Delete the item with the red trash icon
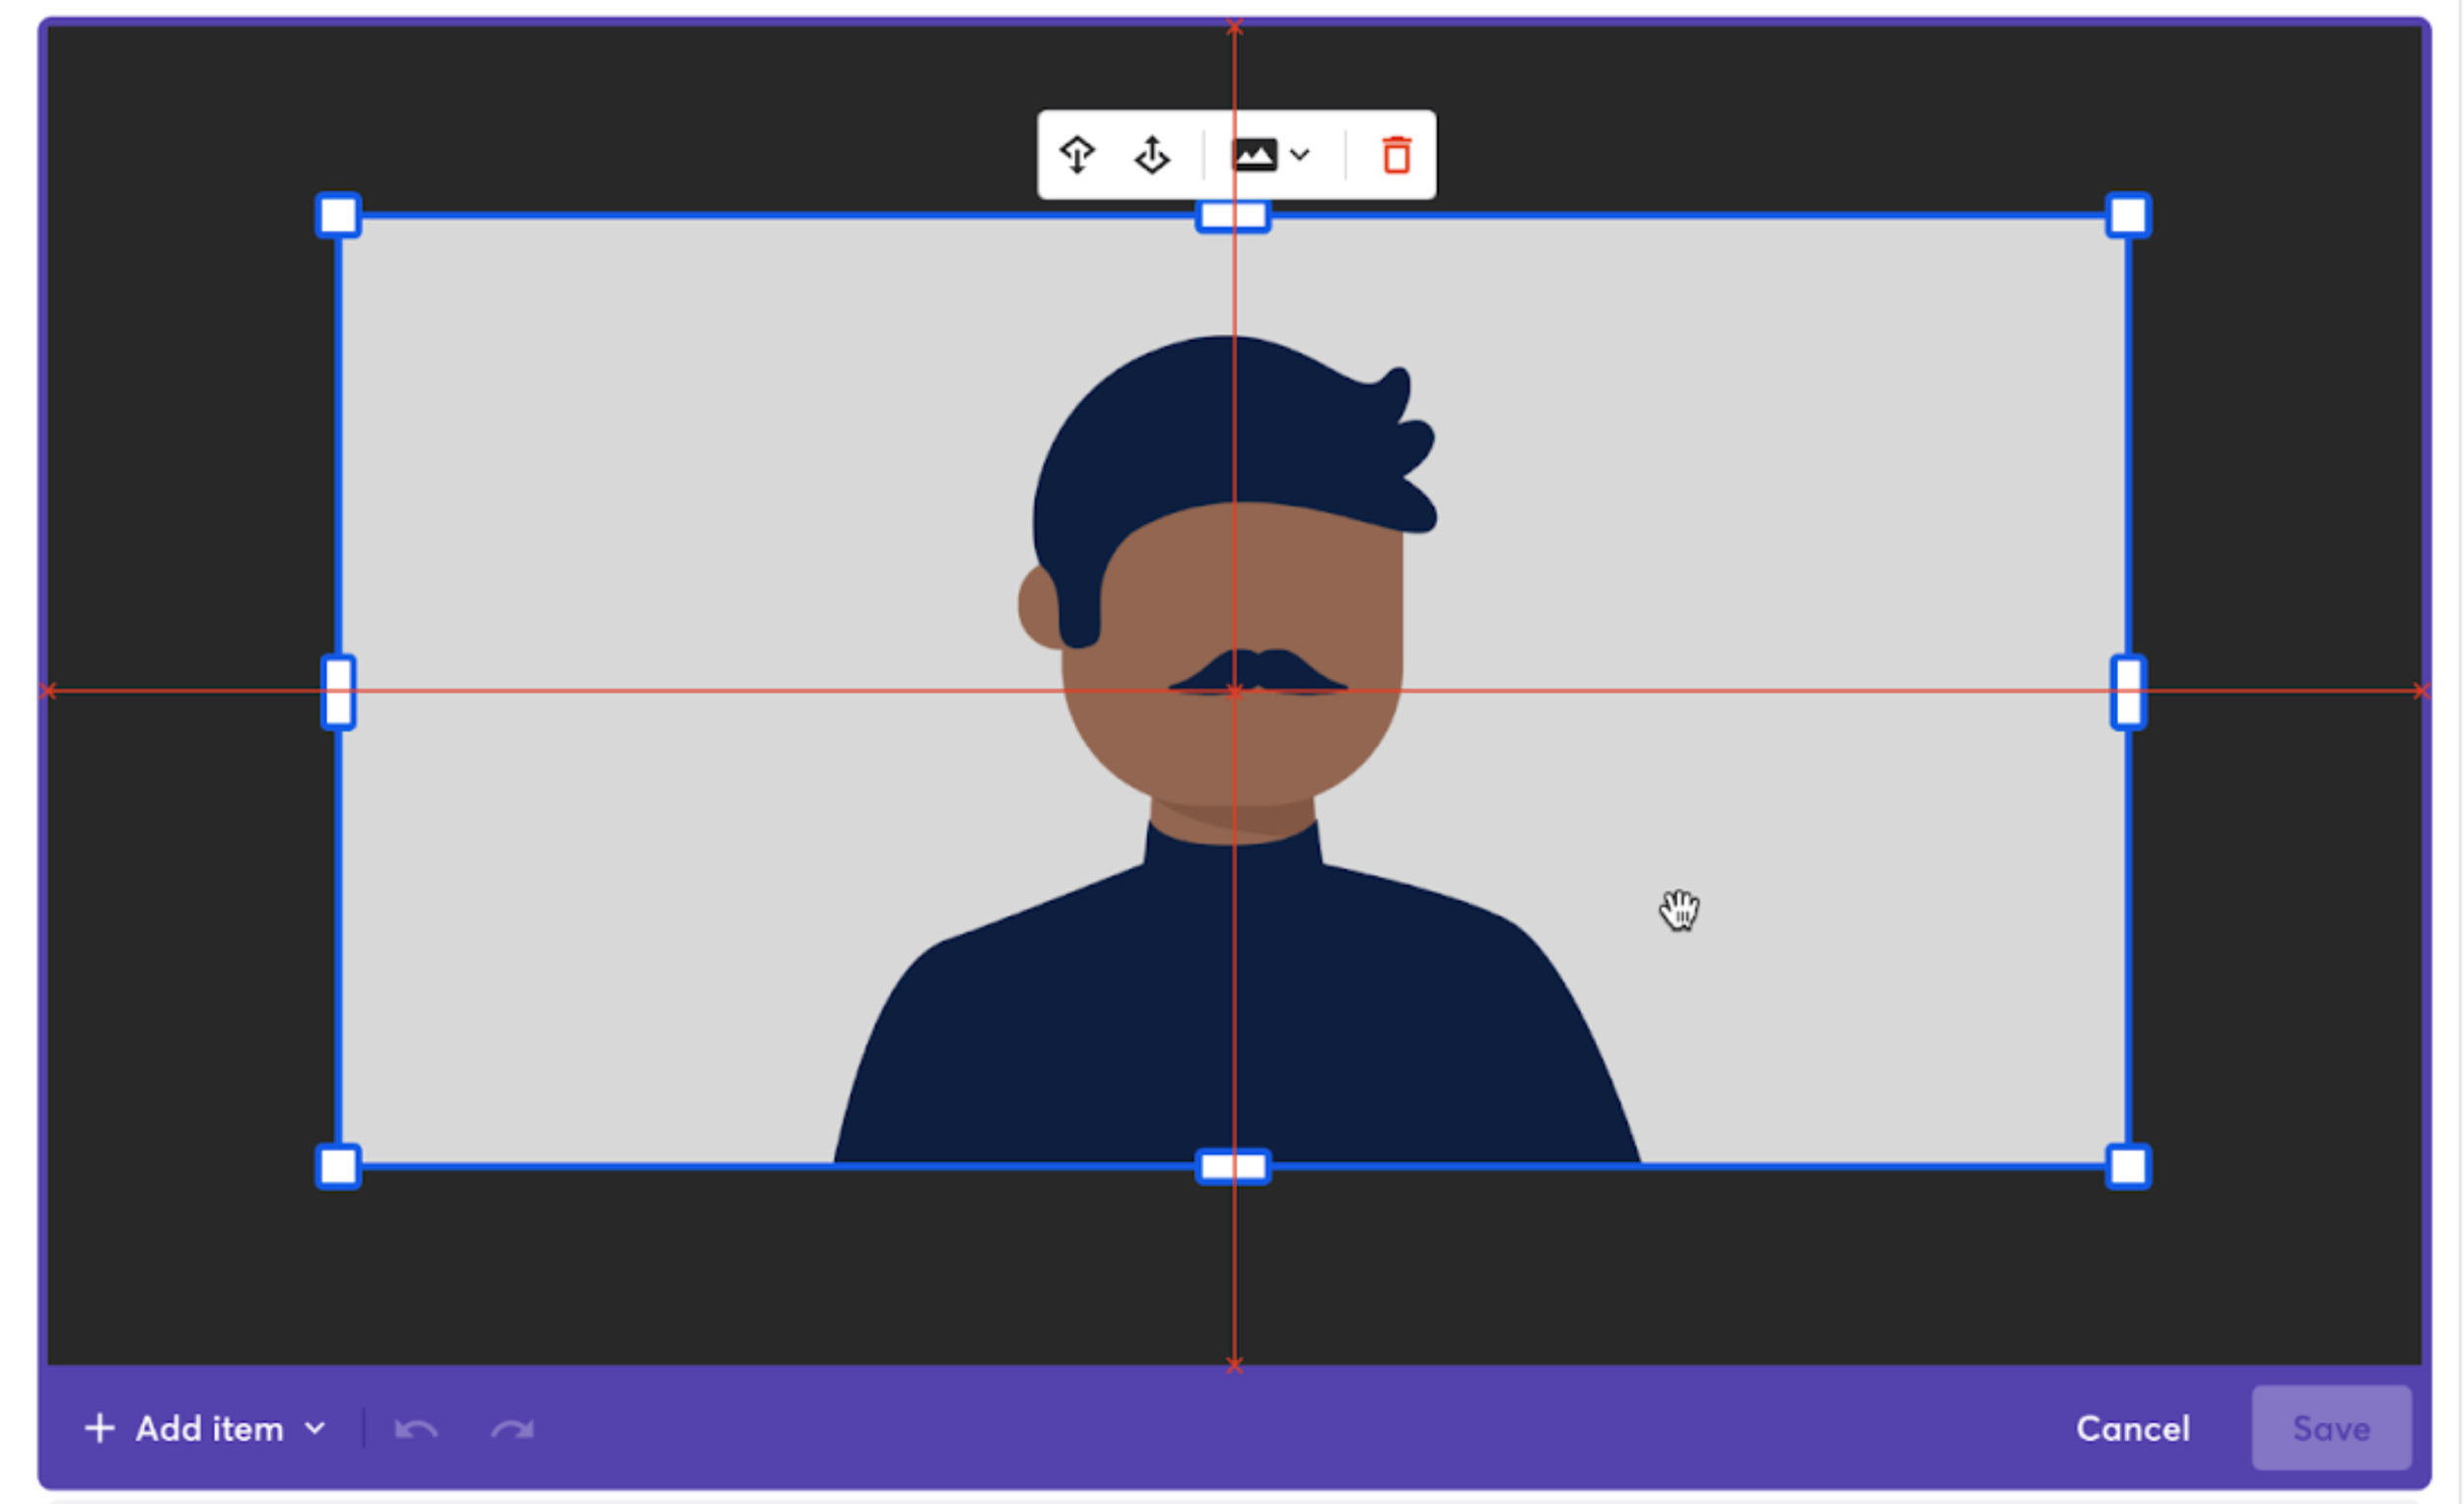The image size is (2464, 1504). point(1396,155)
